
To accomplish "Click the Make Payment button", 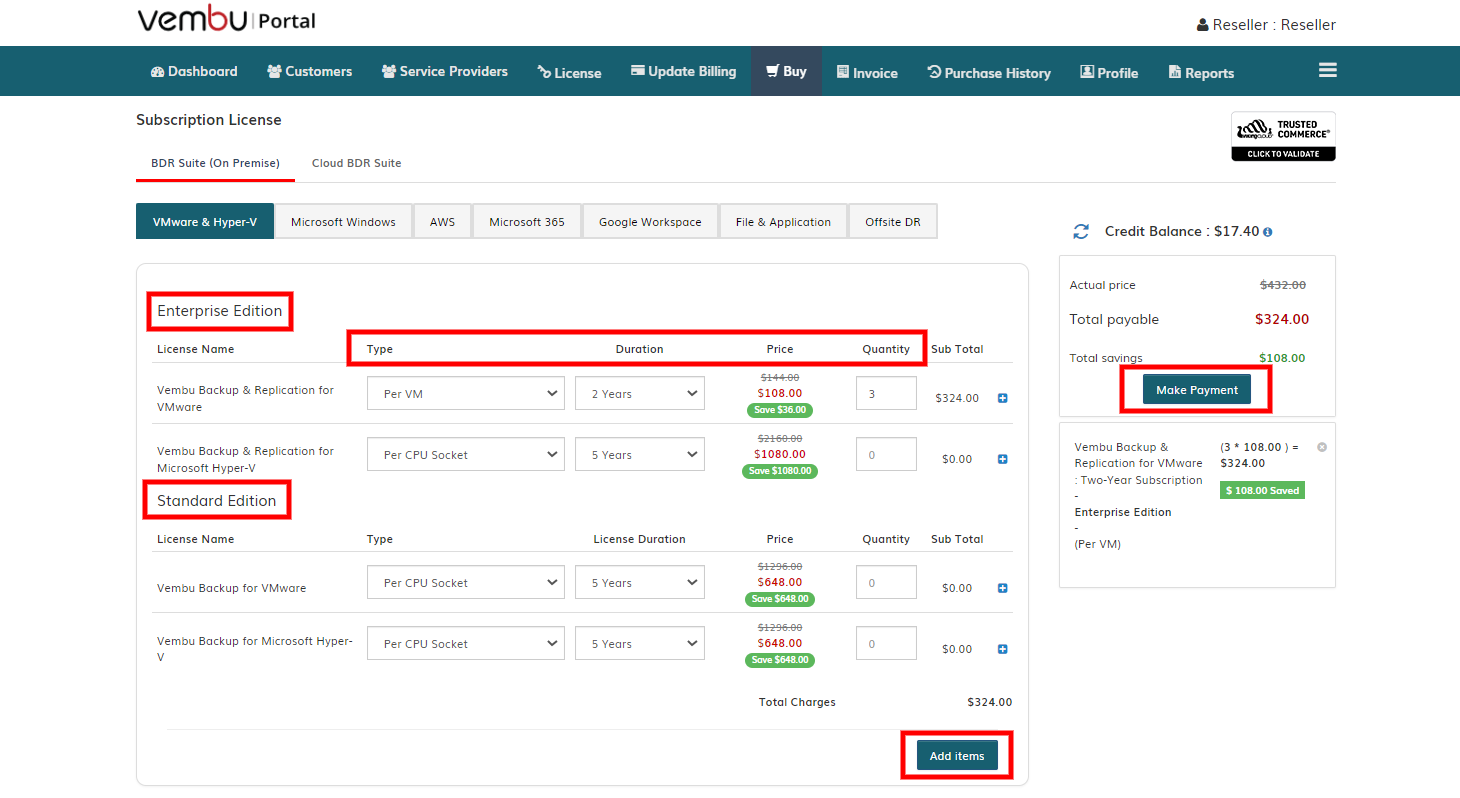I will (1197, 390).
